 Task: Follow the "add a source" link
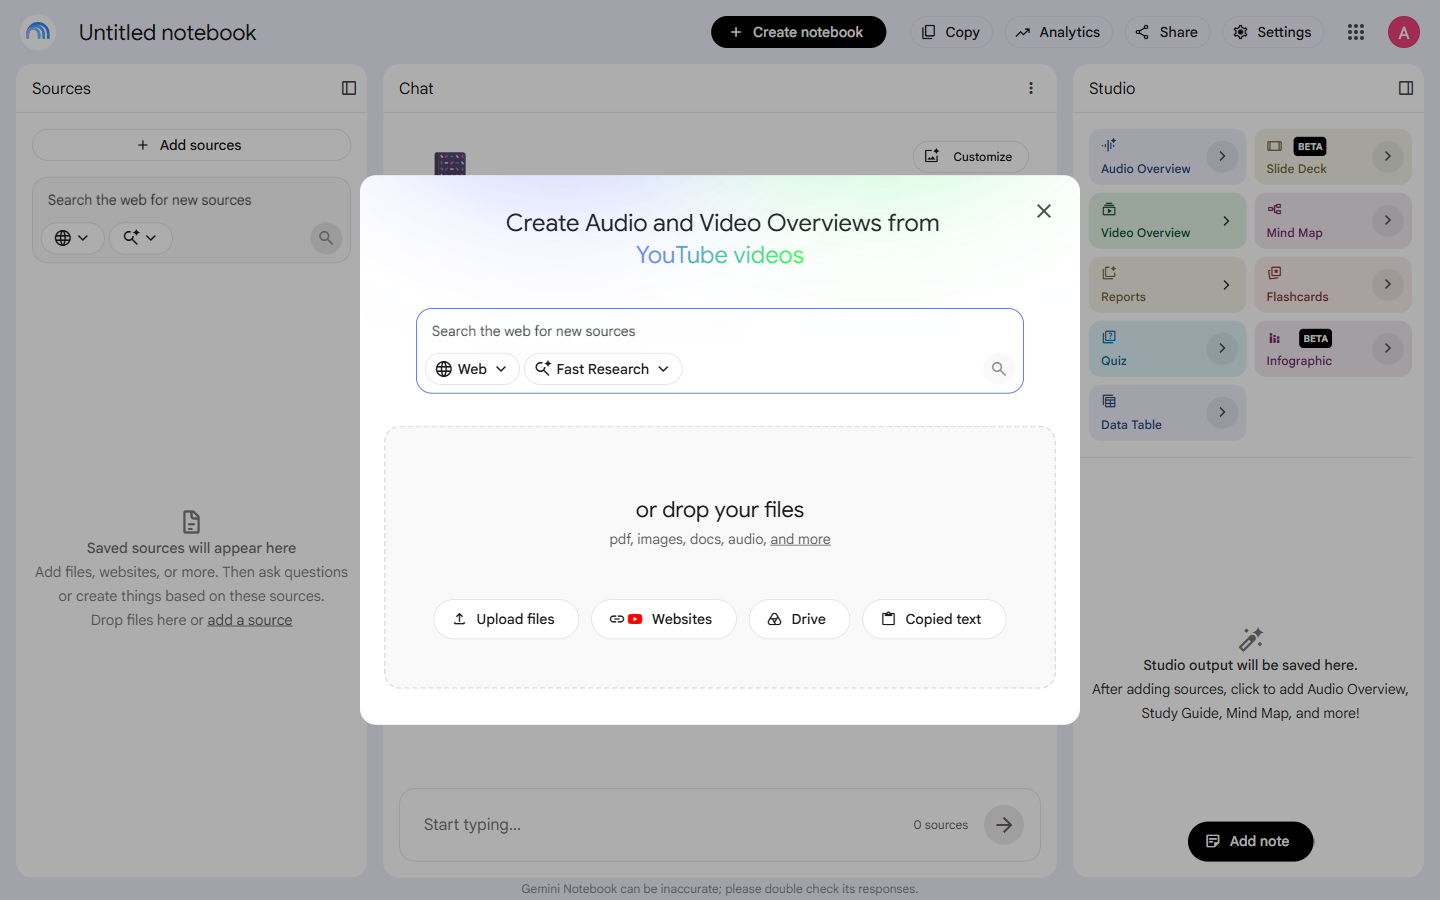[250, 620]
